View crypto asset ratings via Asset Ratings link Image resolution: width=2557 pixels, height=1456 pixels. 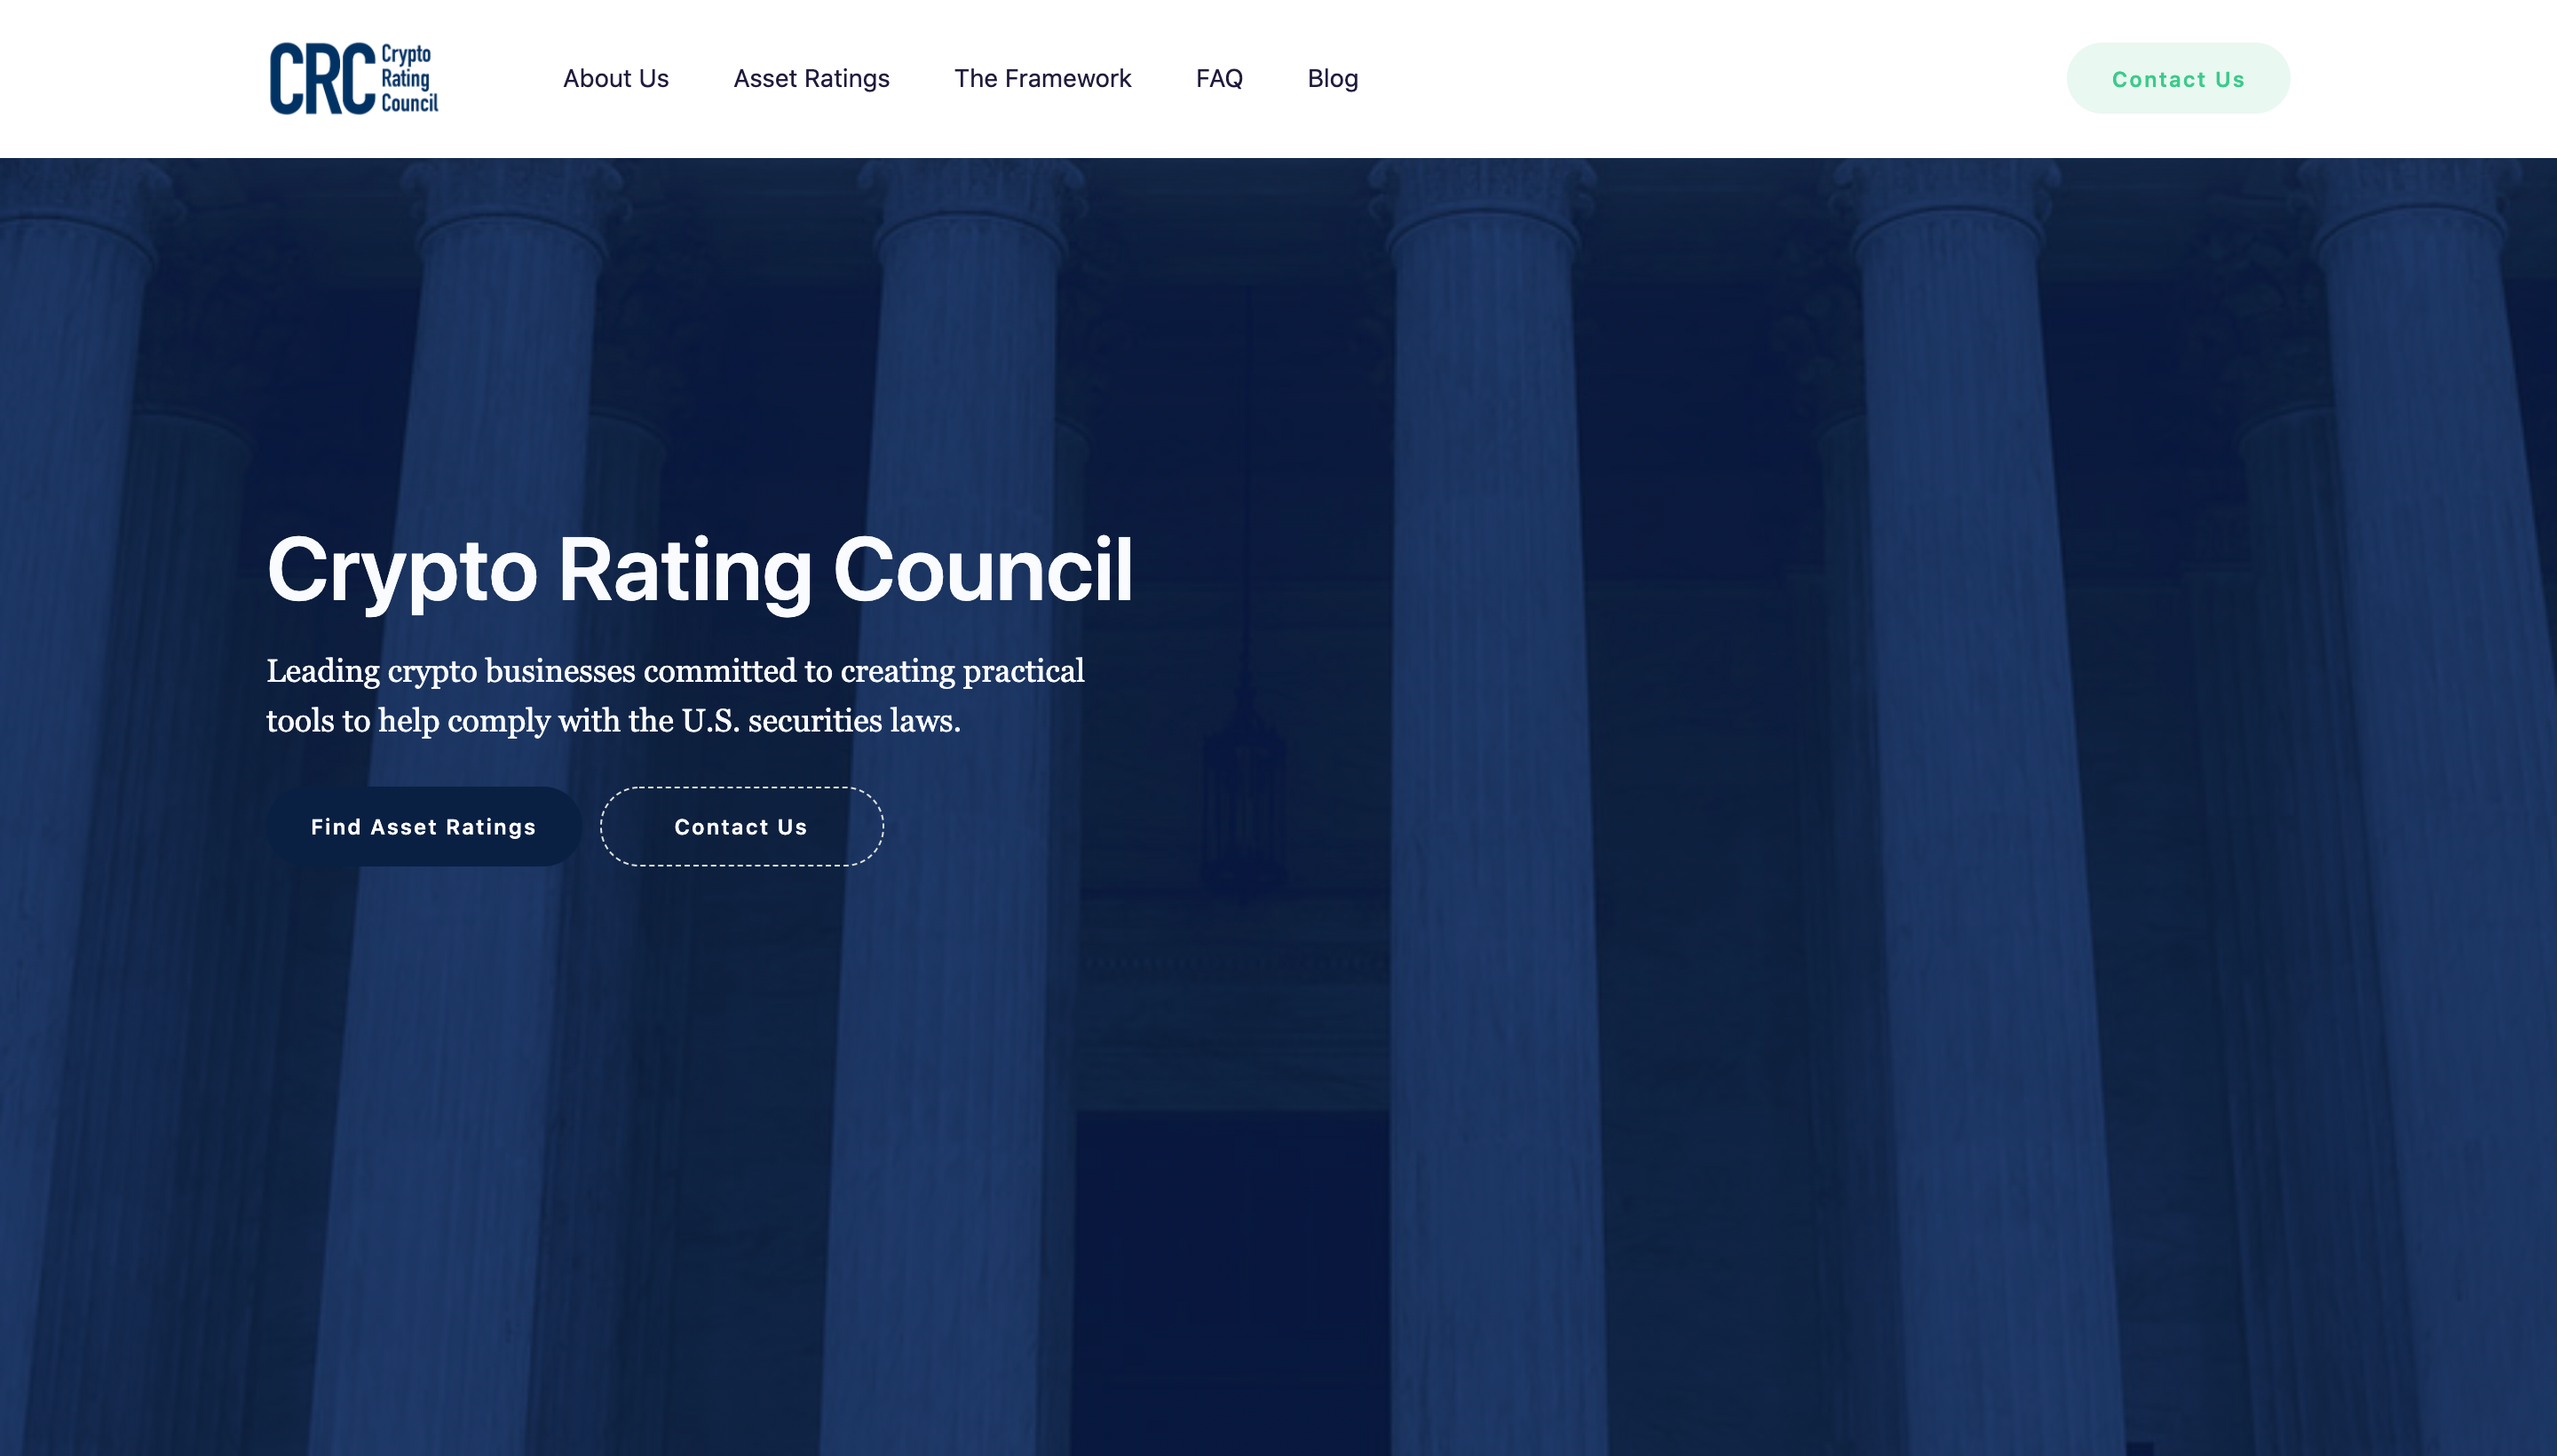pyautogui.click(x=812, y=78)
